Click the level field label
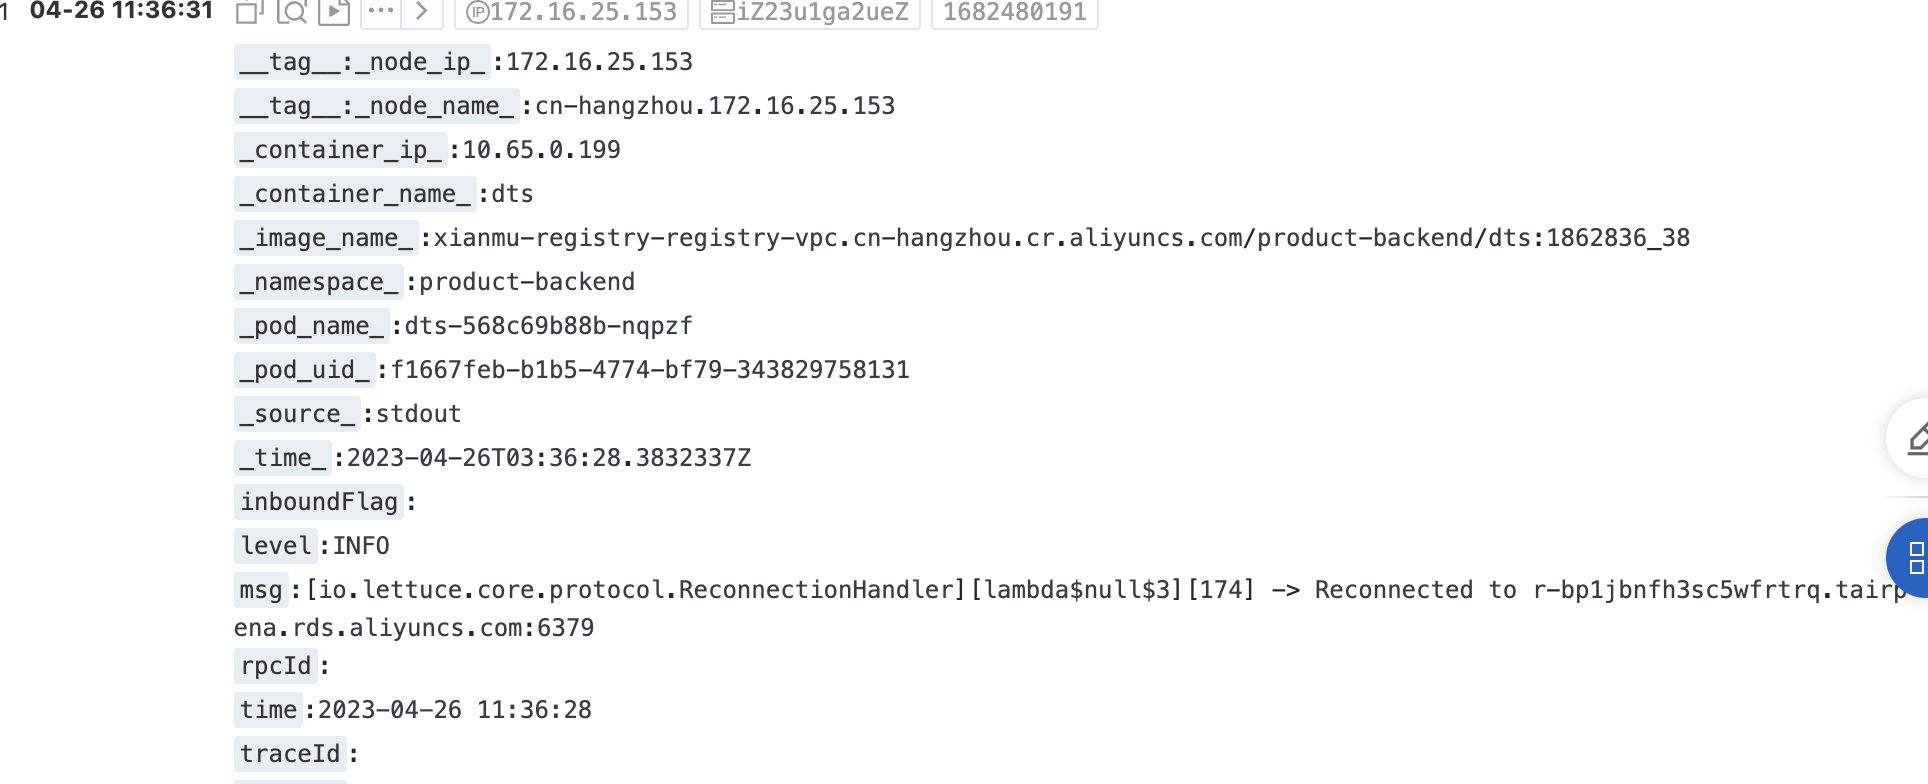The image size is (1928, 784). pyautogui.click(x=276, y=546)
